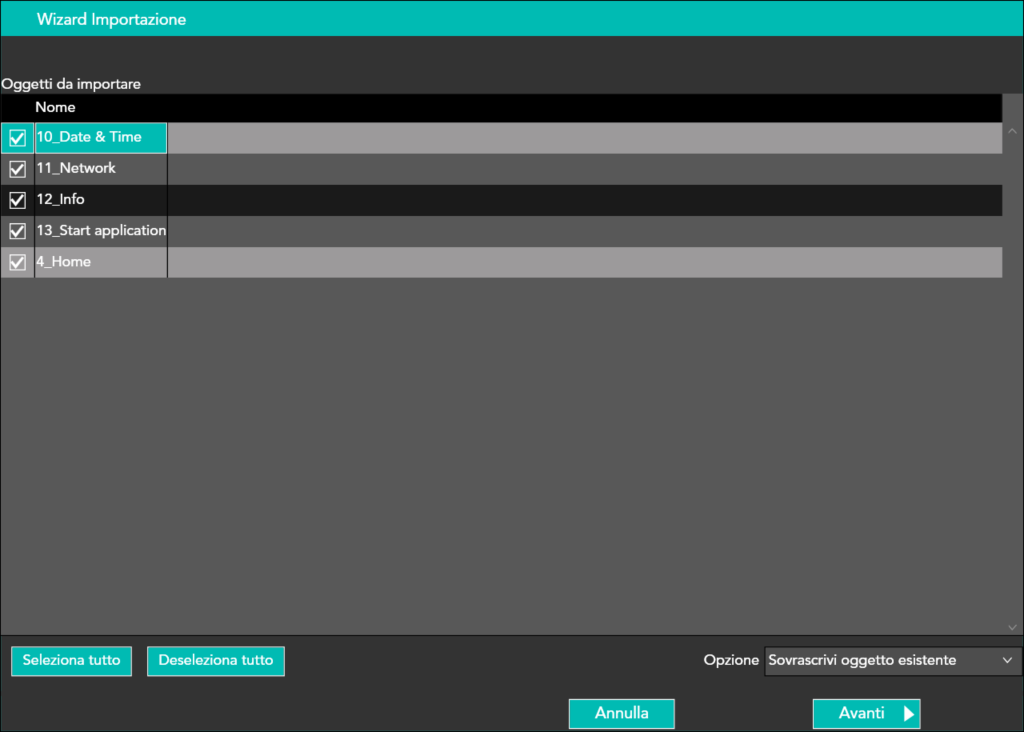Image resolution: width=1024 pixels, height=732 pixels.
Task: Click the list's vertical scrollbar track
Action: click(x=1012, y=380)
